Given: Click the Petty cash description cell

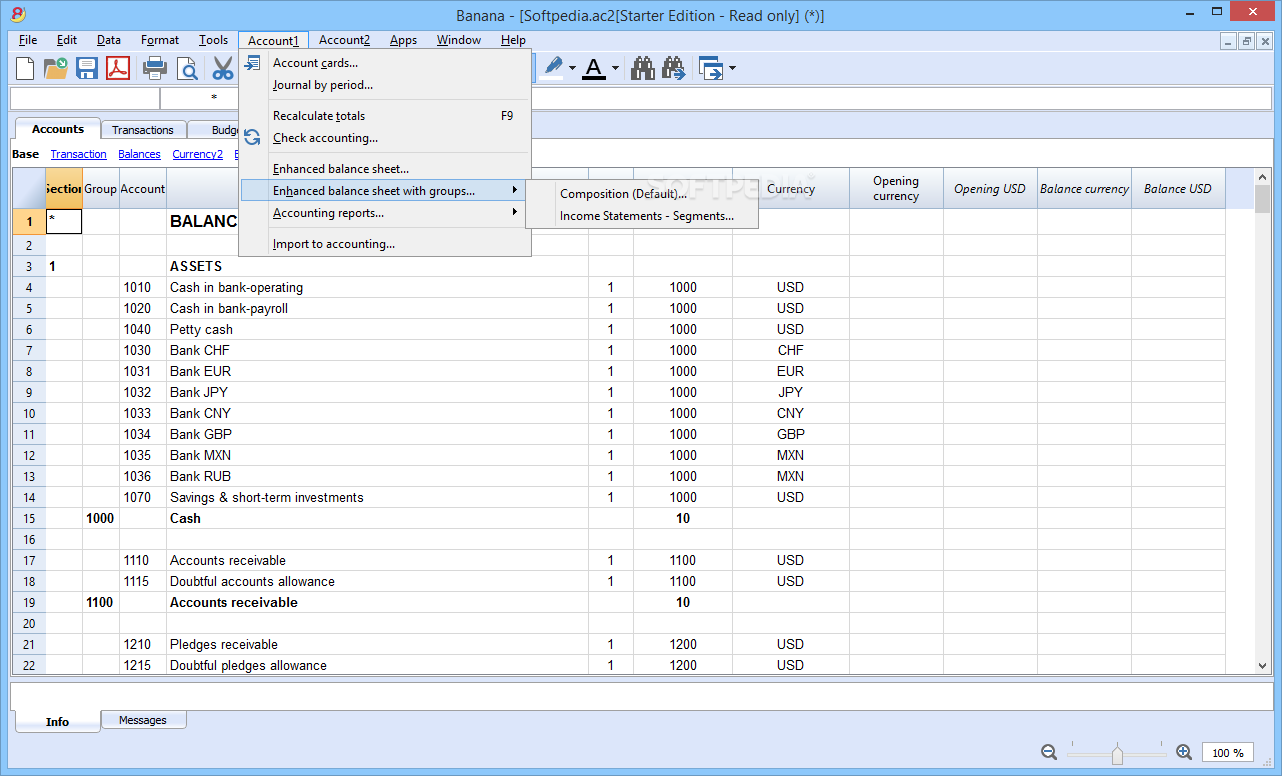Looking at the screenshot, I should tap(377, 329).
